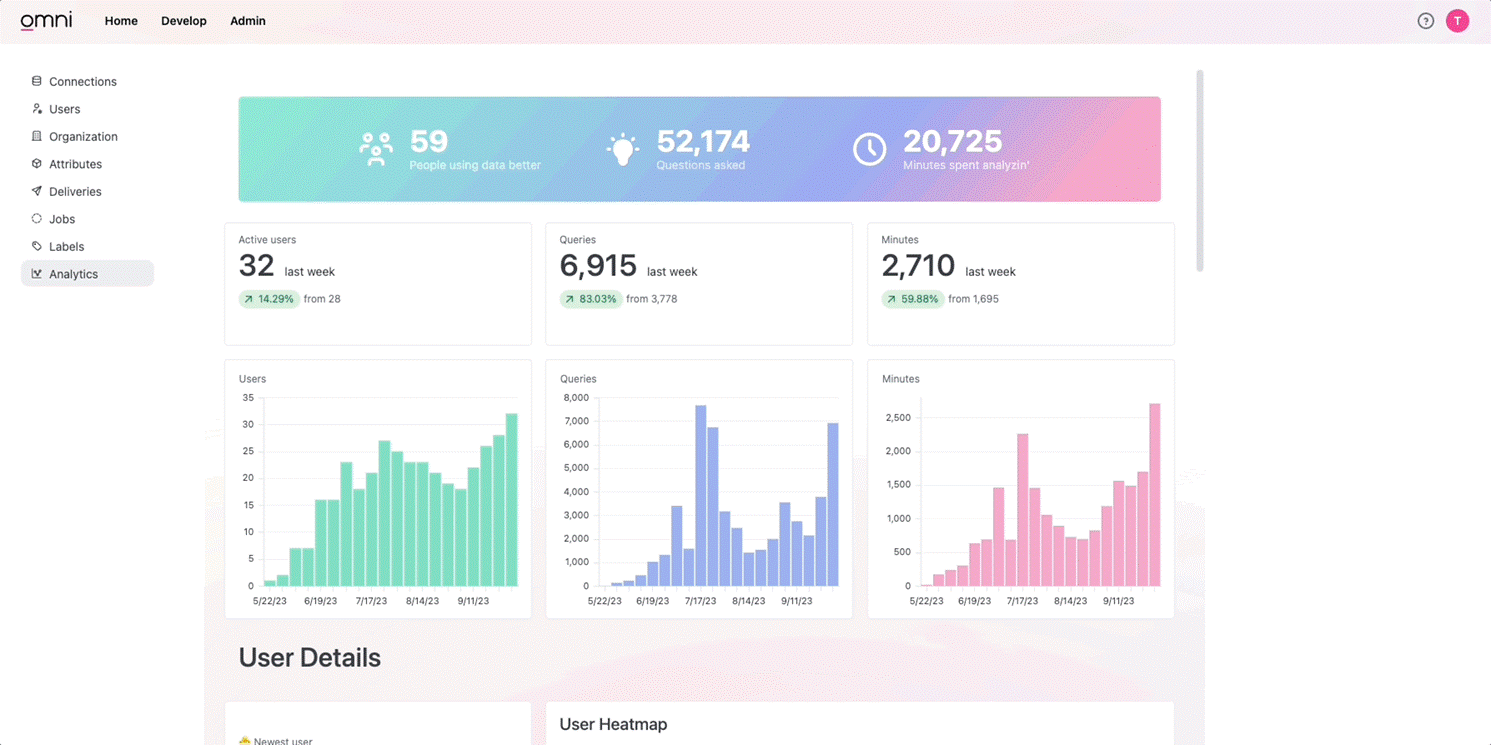The height and width of the screenshot is (745, 1491).
Task: Open the Develop menu item
Action: (x=184, y=21)
